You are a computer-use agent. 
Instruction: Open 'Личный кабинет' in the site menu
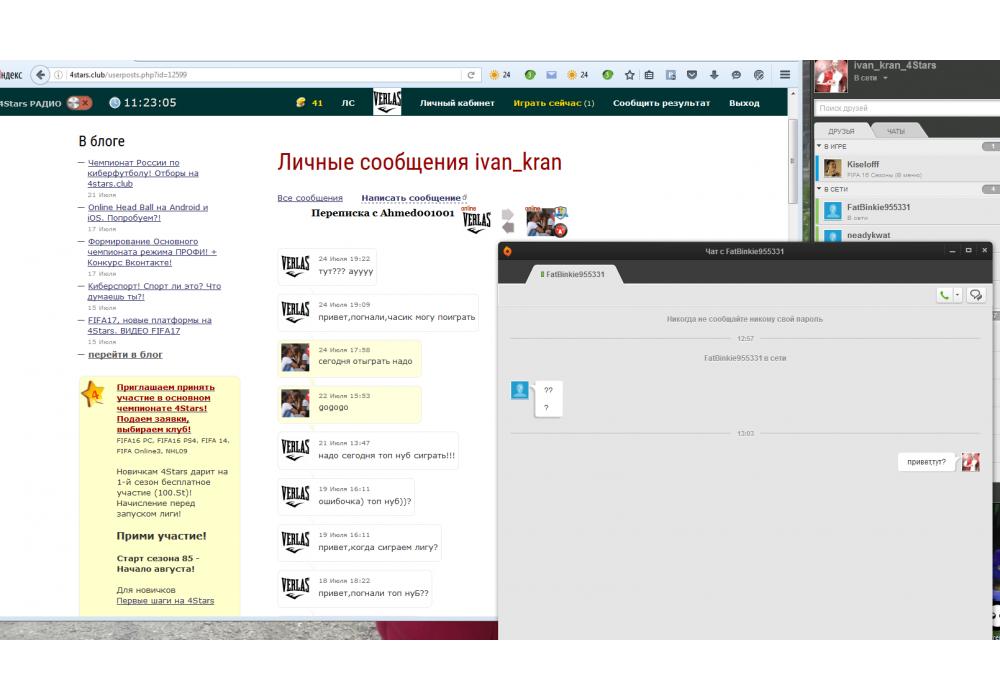pyautogui.click(x=457, y=103)
